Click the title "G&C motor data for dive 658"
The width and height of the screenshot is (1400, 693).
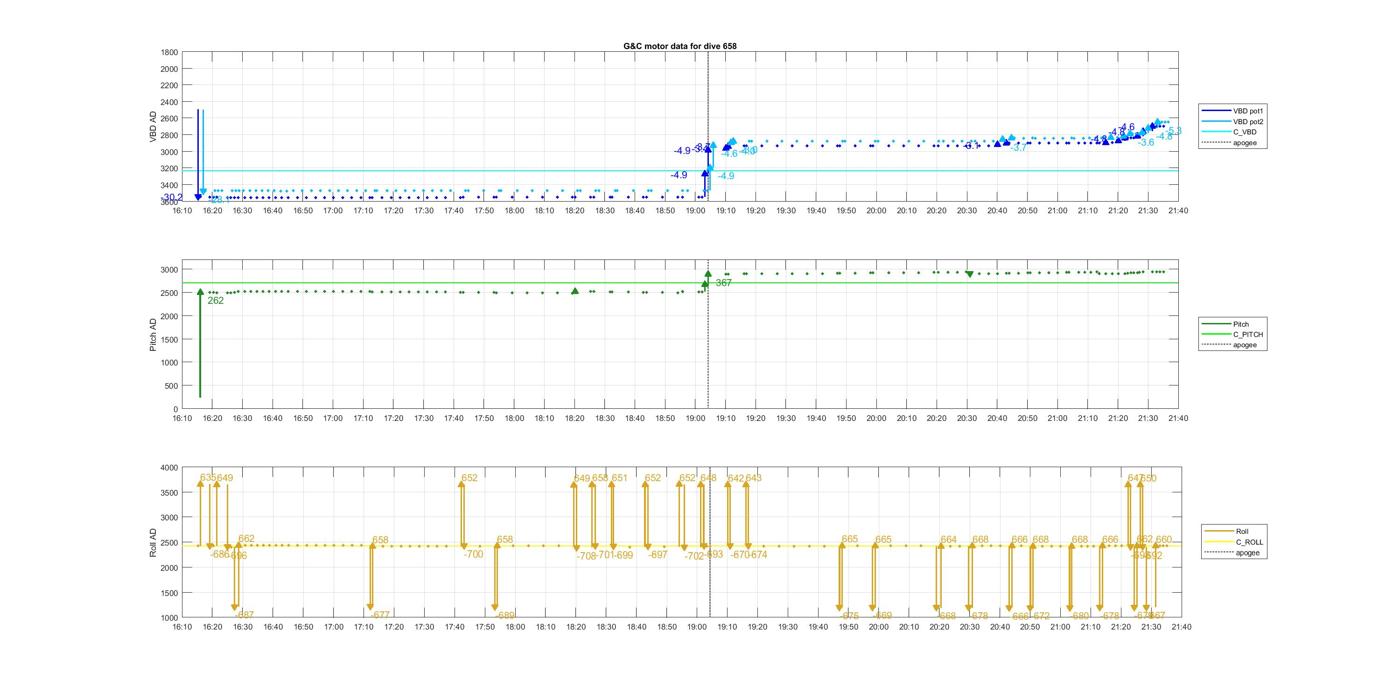coord(680,46)
